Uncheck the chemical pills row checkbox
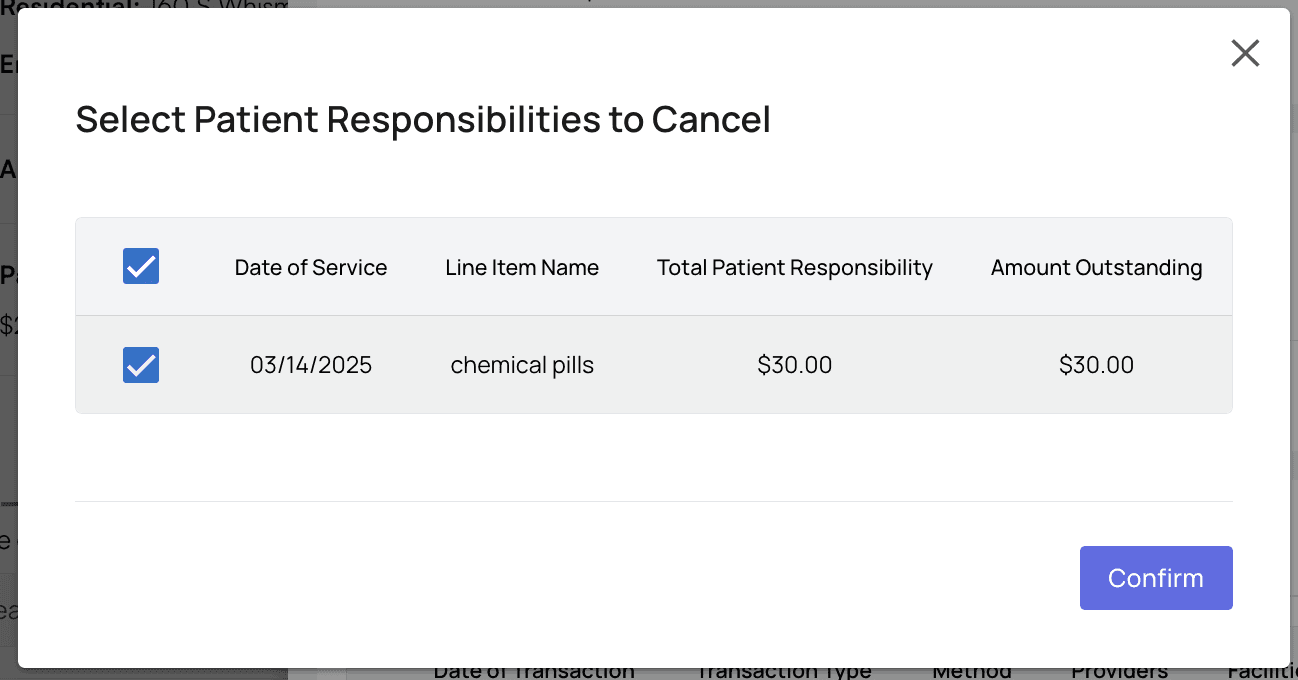1298x680 pixels. 141,365
